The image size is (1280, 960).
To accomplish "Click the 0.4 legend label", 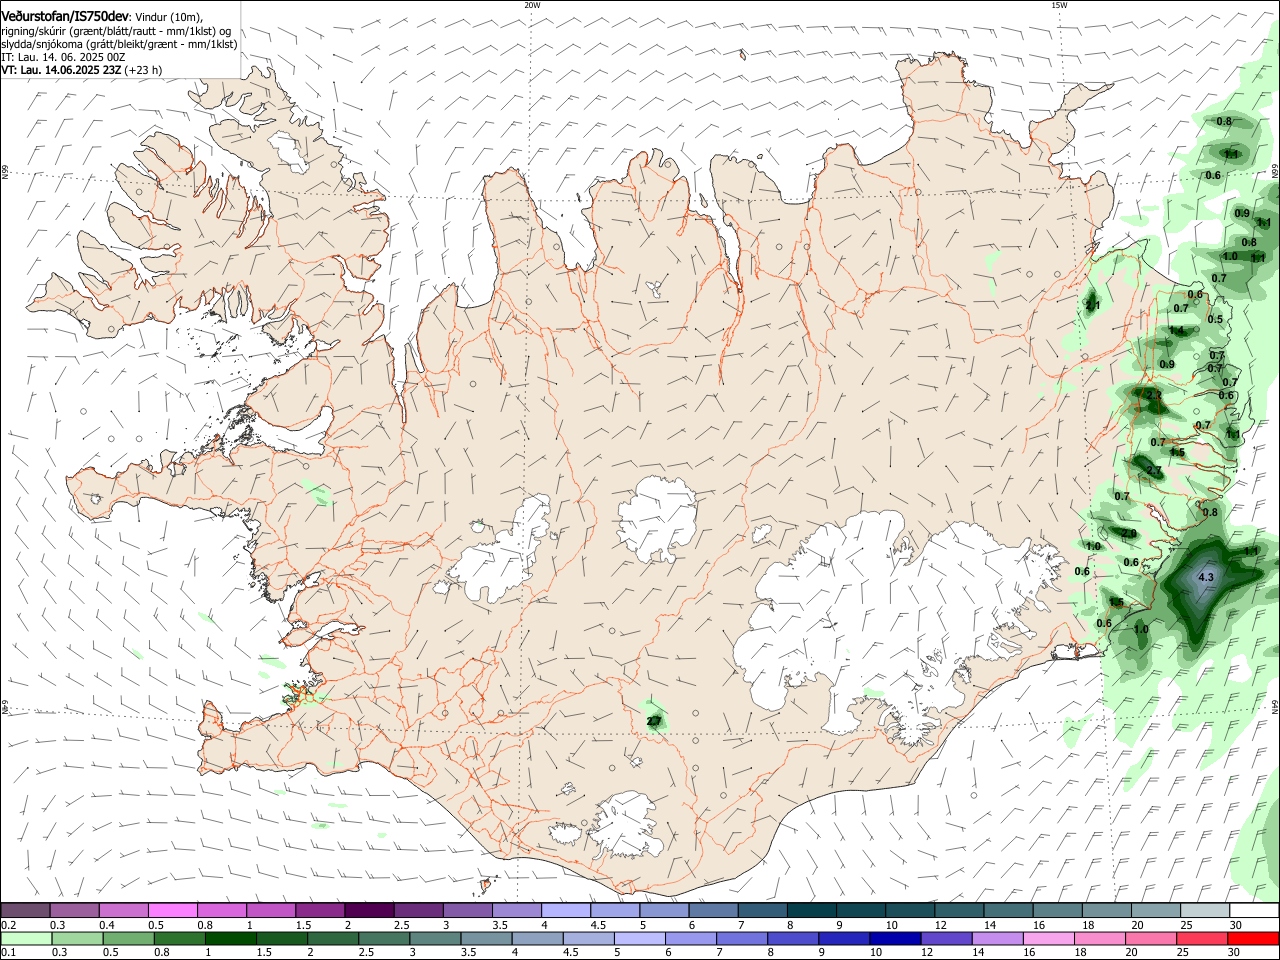I will point(107,925).
